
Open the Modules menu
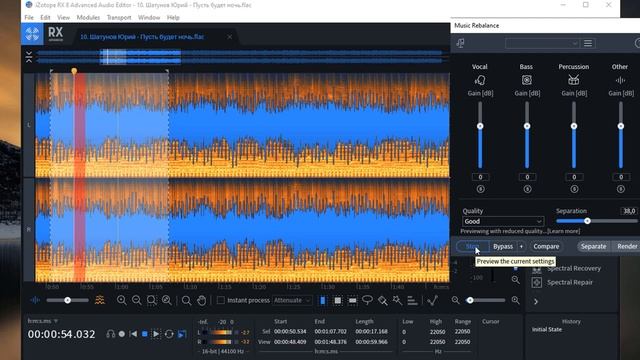pyautogui.click(x=88, y=18)
